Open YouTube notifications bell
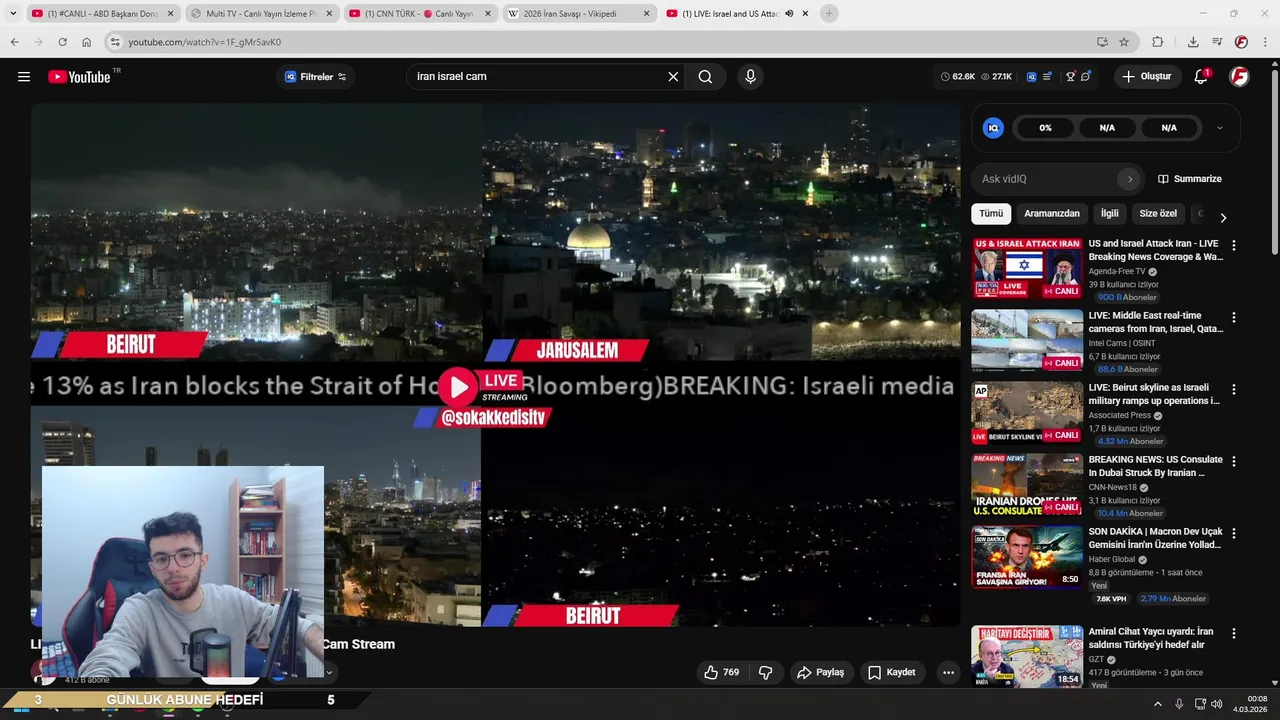This screenshot has width=1280, height=720. pos(1201,77)
